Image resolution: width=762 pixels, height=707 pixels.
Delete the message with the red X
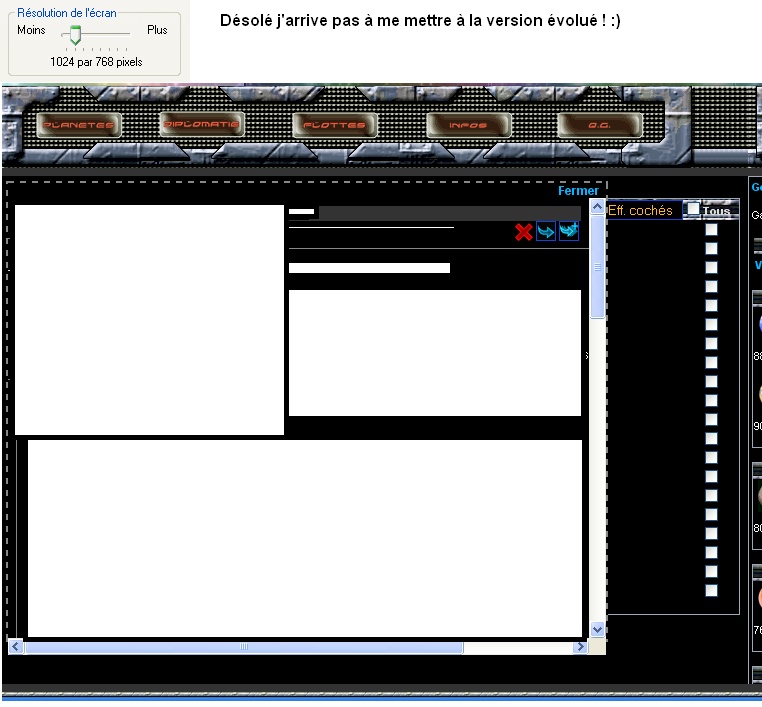pyautogui.click(x=523, y=232)
